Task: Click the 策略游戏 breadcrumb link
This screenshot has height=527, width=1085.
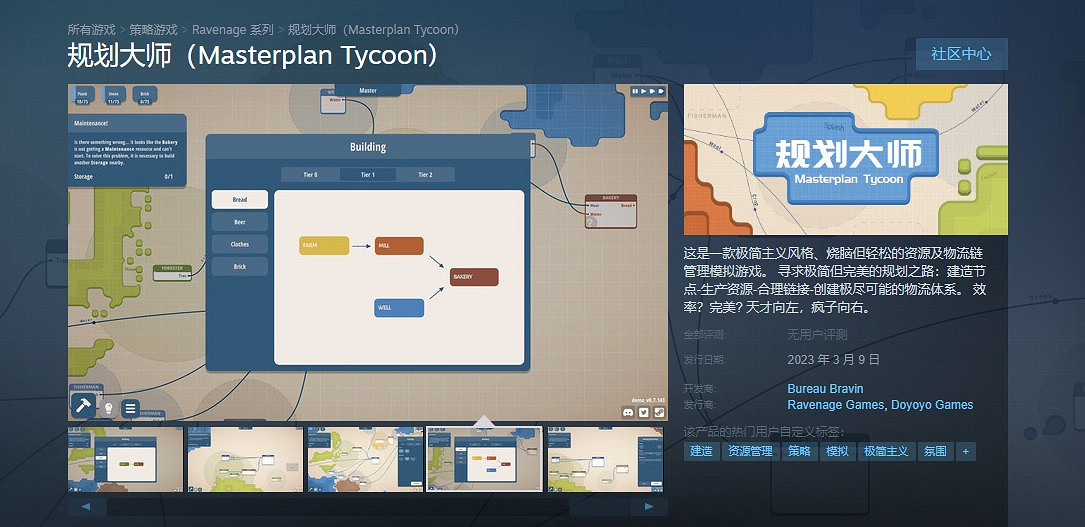Action: click(x=153, y=30)
